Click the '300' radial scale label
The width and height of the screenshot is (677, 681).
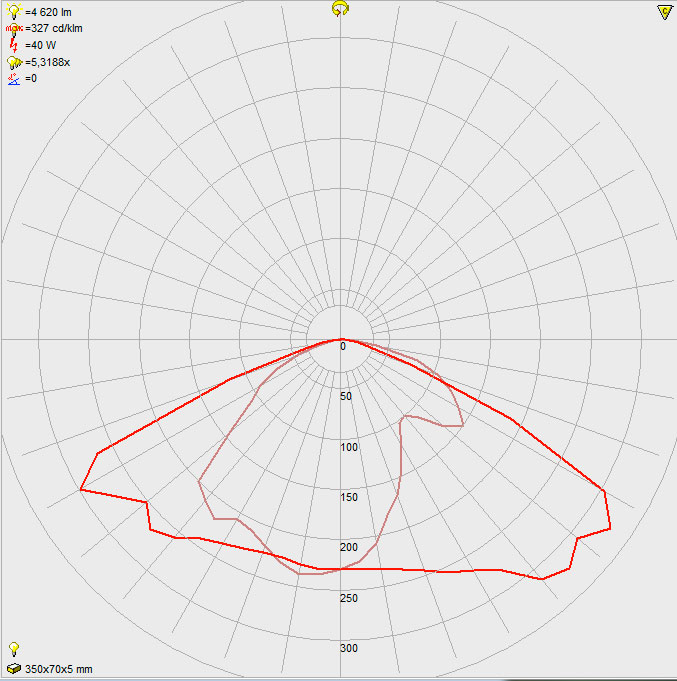[x=349, y=648]
